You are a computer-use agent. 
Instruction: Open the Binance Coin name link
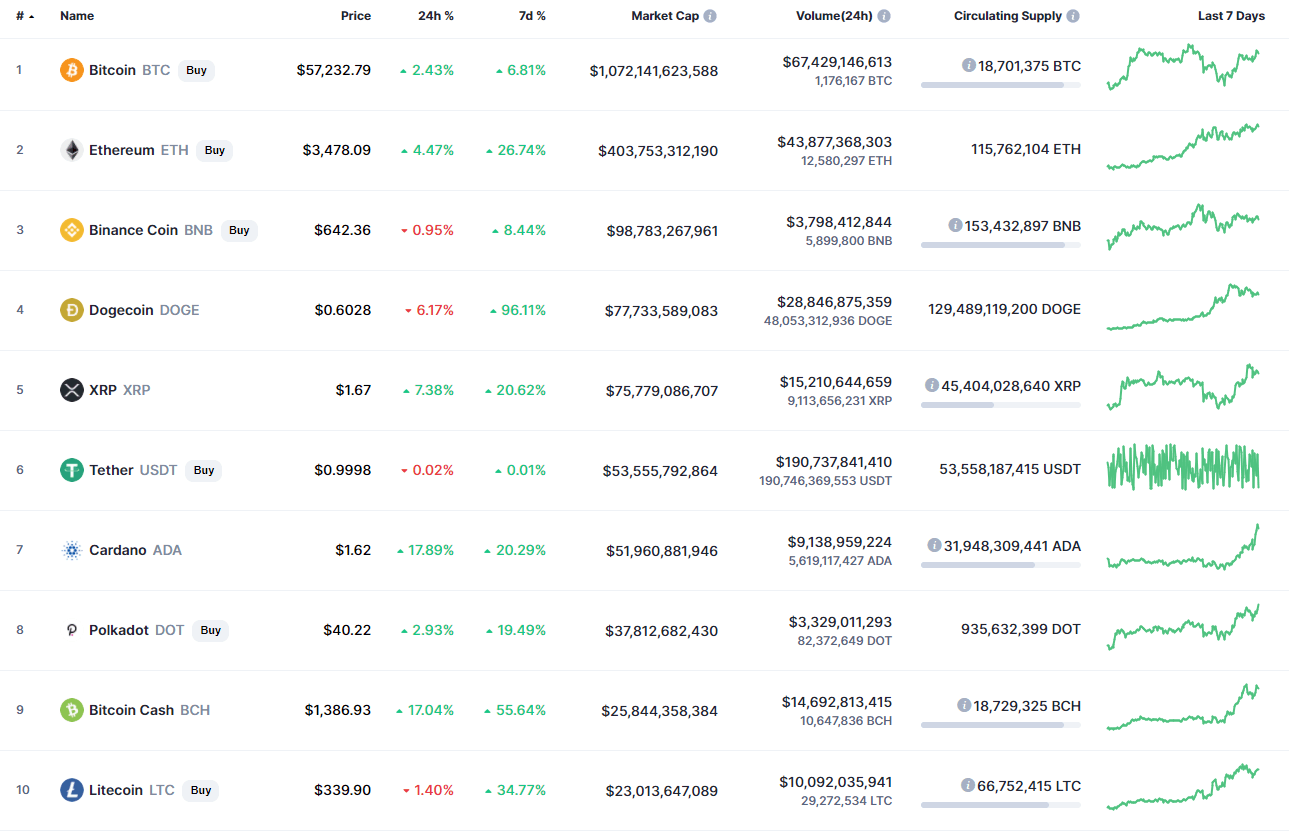(x=133, y=230)
